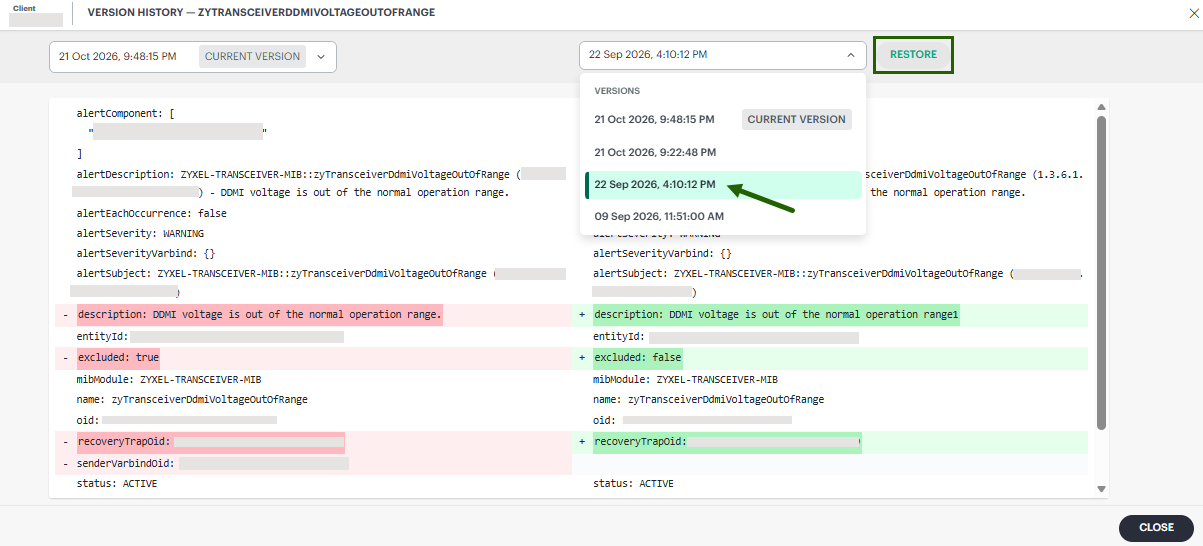Click left 'name: zyTransceiverDdmiVoltageOutOfRange' line
The image size is (1203, 546).
(x=192, y=399)
